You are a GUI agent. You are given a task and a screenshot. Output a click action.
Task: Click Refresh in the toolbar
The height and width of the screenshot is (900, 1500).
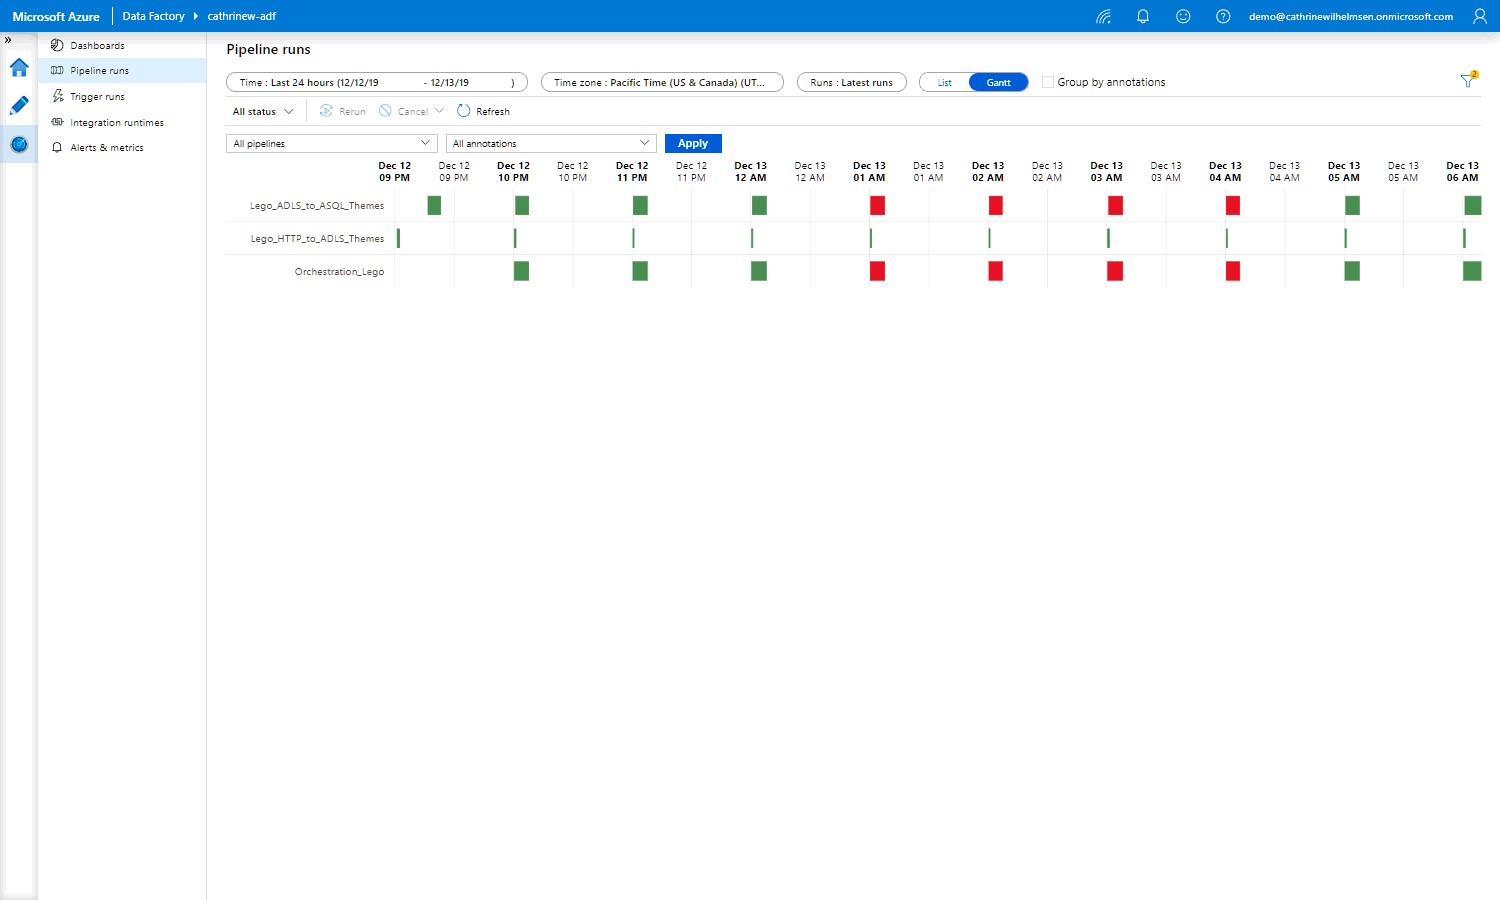click(484, 112)
